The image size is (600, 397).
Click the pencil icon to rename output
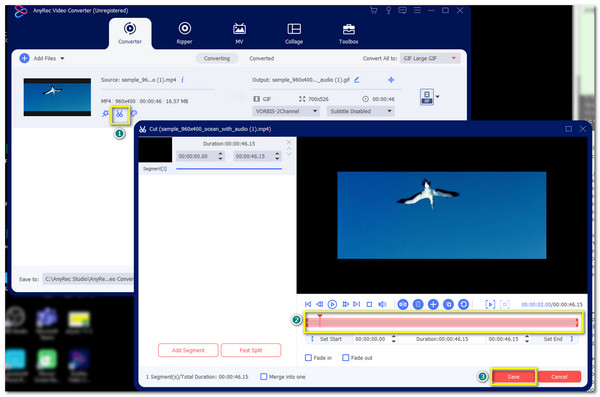(x=357, y=80)
